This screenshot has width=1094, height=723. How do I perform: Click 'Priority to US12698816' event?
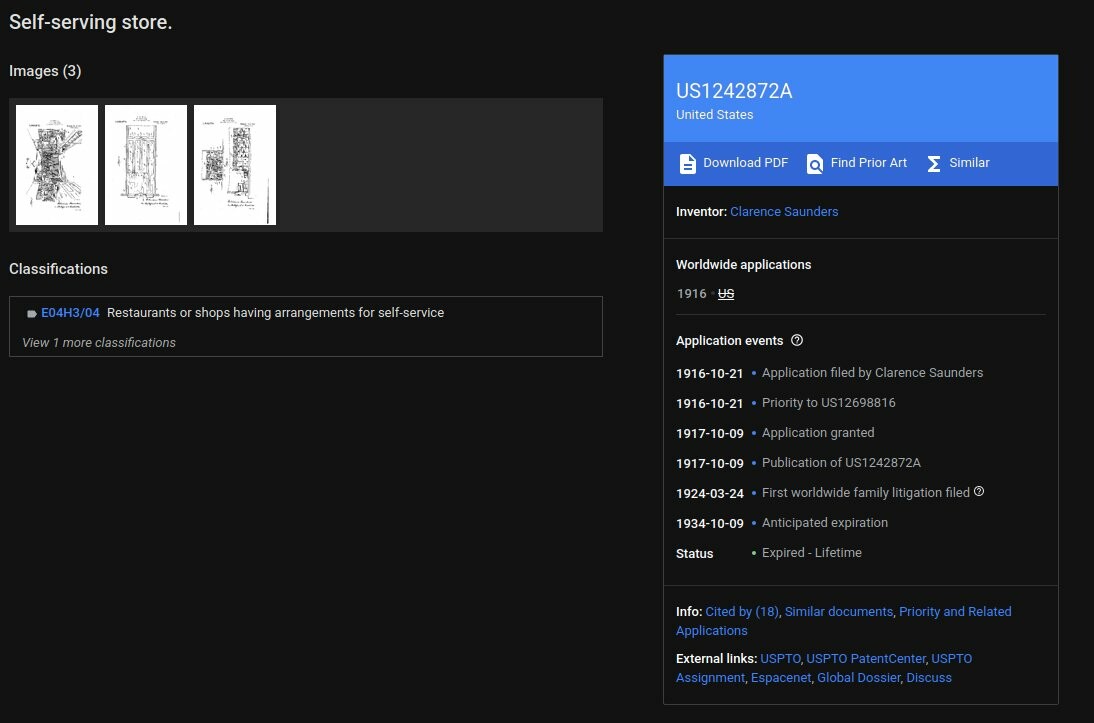(x=828, y=403)
